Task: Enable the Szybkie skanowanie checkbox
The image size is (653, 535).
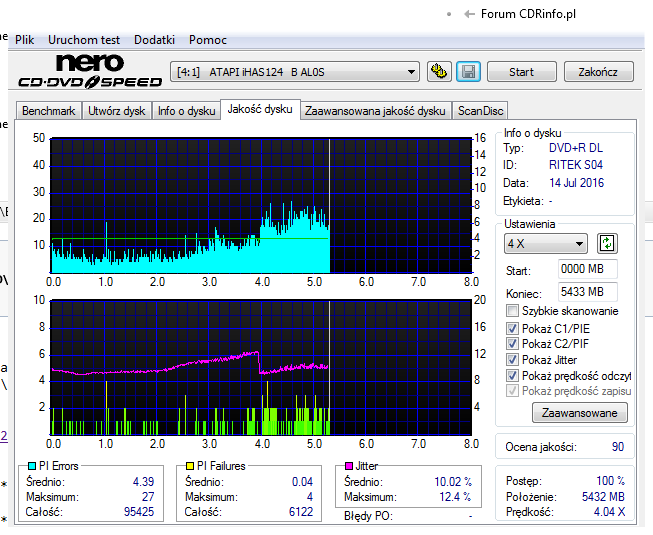Action: pyautogui.click(x=512, y=311)
